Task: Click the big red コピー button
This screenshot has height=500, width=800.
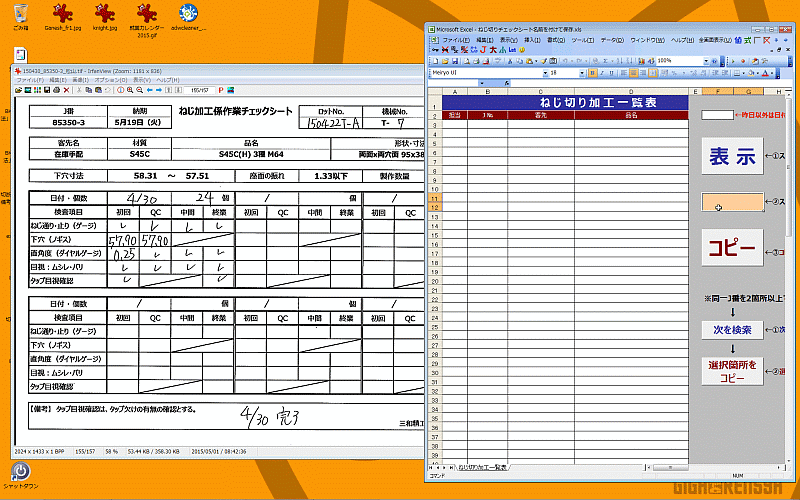Action: tap(732, 247)
